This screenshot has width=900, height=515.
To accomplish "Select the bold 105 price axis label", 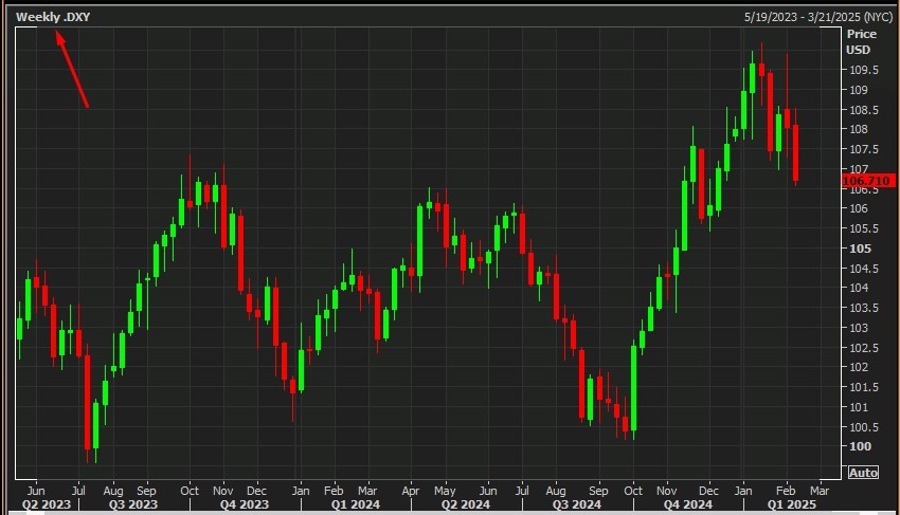I will pyautogui.click(x=860, y=249).
